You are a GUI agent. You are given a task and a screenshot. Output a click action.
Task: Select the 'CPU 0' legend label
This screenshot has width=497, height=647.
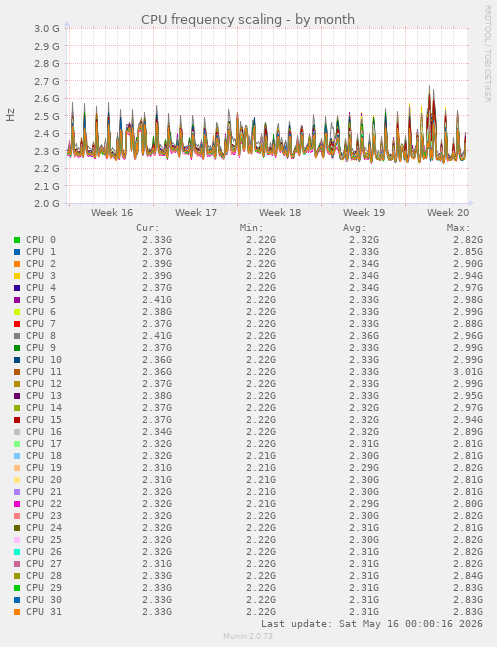coord(41,240)
